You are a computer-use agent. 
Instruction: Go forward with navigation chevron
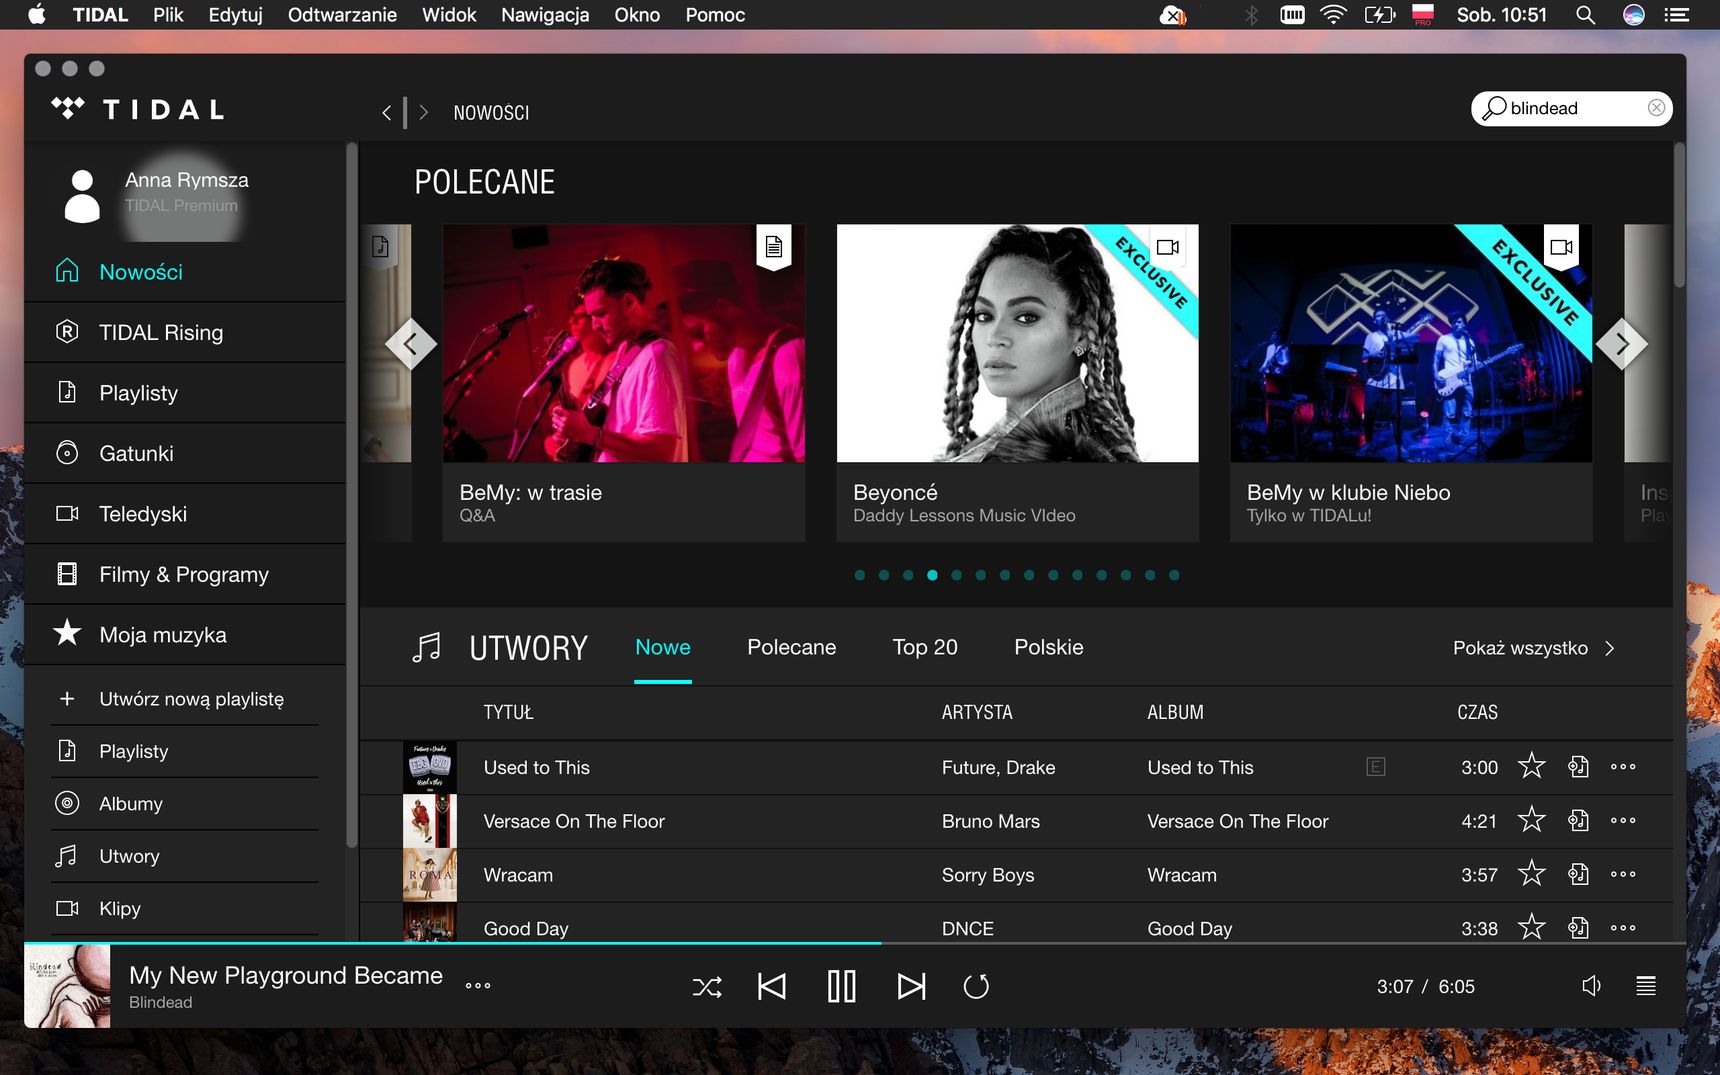pyautogui.click(x=424, y=113)
